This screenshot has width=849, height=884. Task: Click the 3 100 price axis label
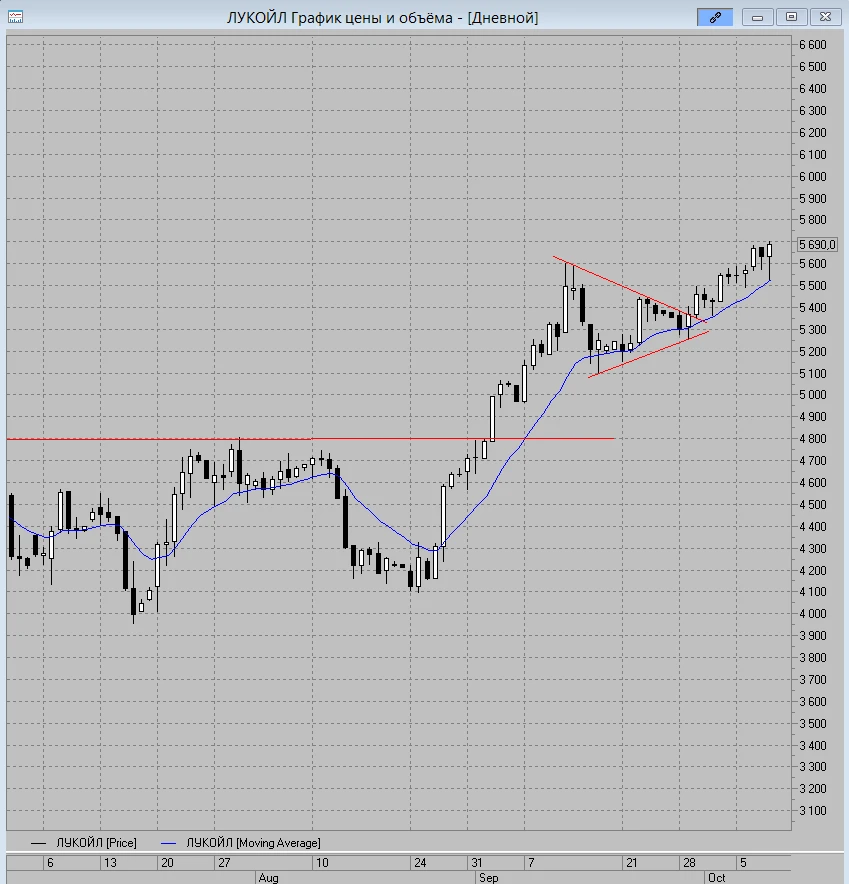pos(812,811)
